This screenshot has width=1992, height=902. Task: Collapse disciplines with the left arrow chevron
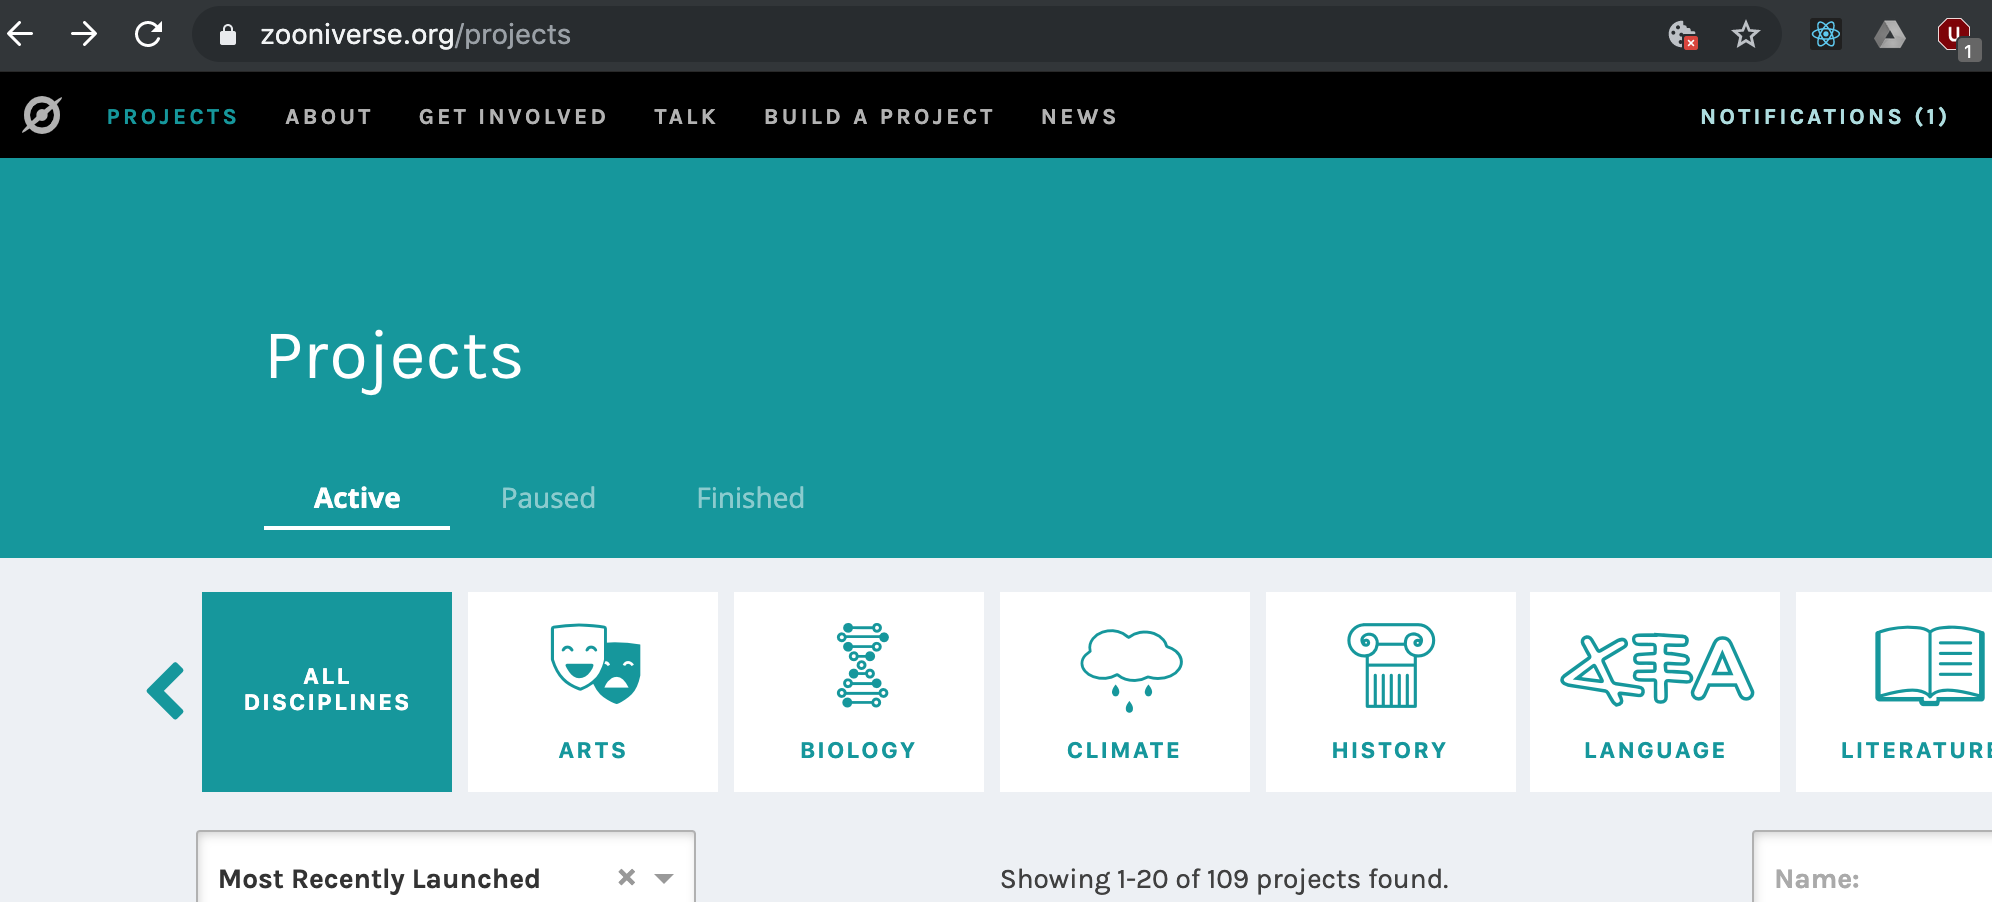pyautogui.click(x=166, y=690)
